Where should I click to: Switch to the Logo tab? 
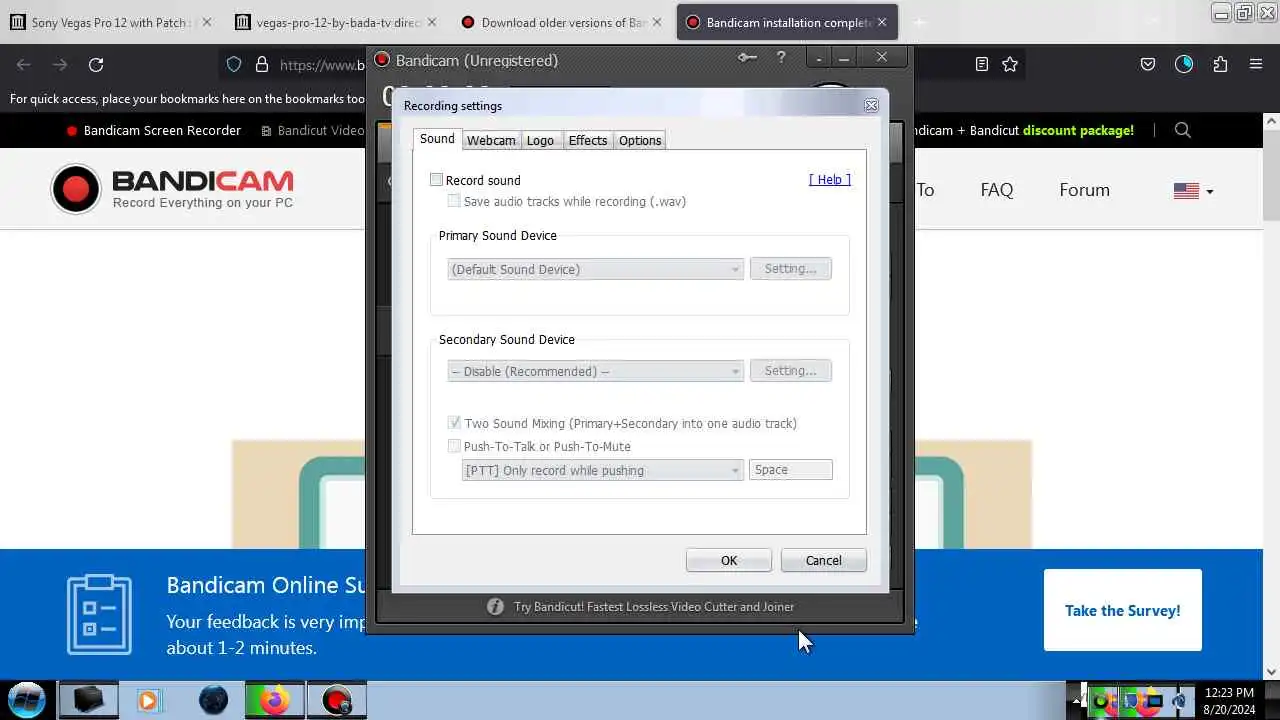point(540,140)
